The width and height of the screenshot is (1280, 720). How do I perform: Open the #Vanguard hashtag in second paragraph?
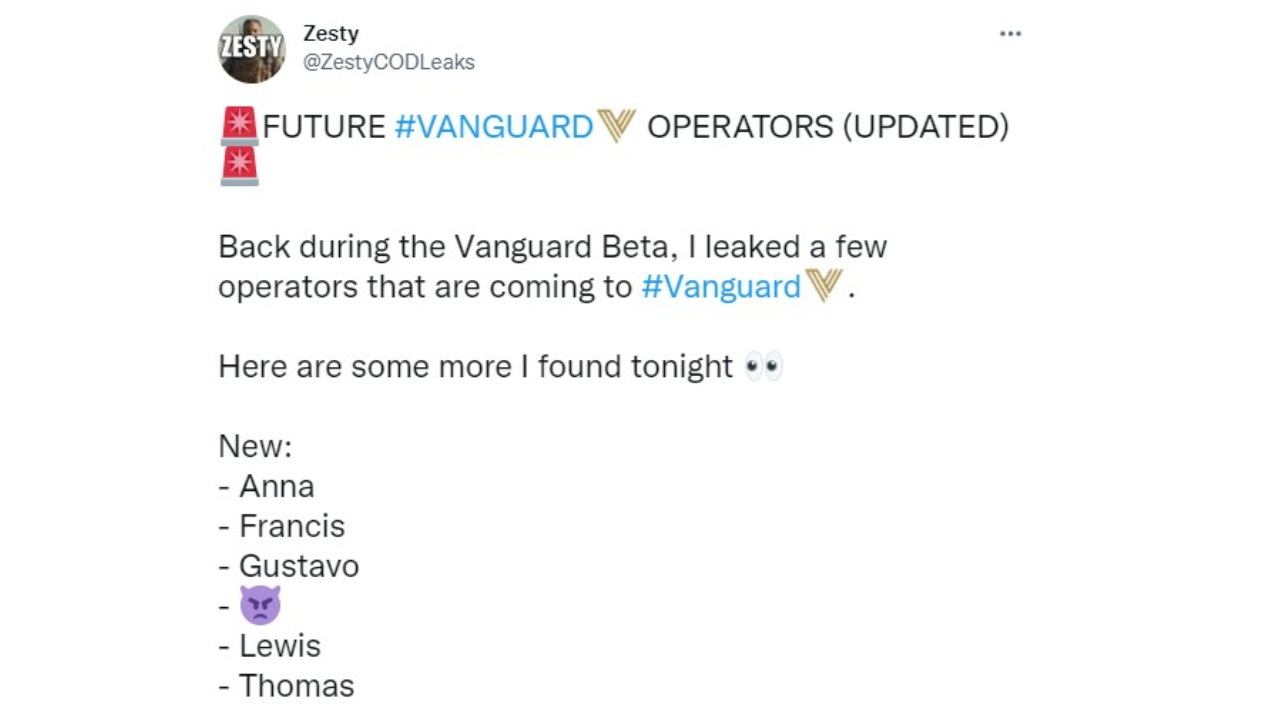[720, 287]
